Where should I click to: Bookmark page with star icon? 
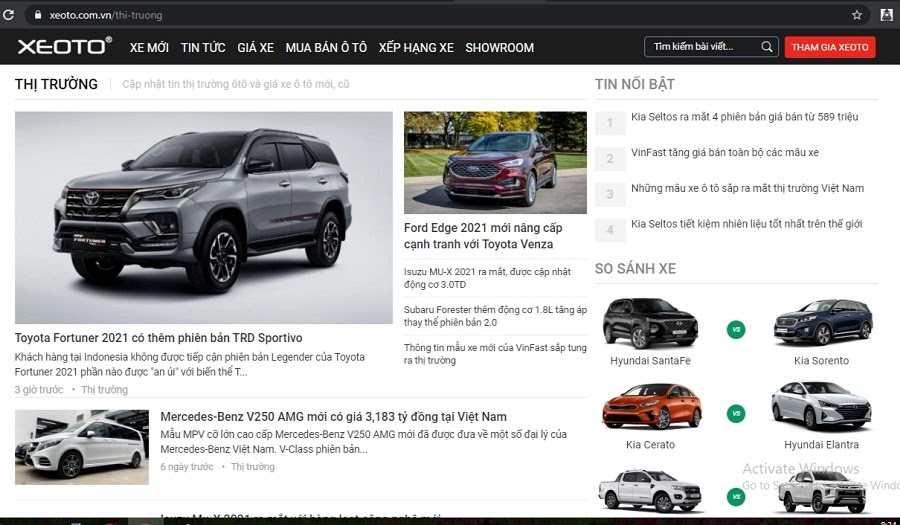tap(857, 15)
